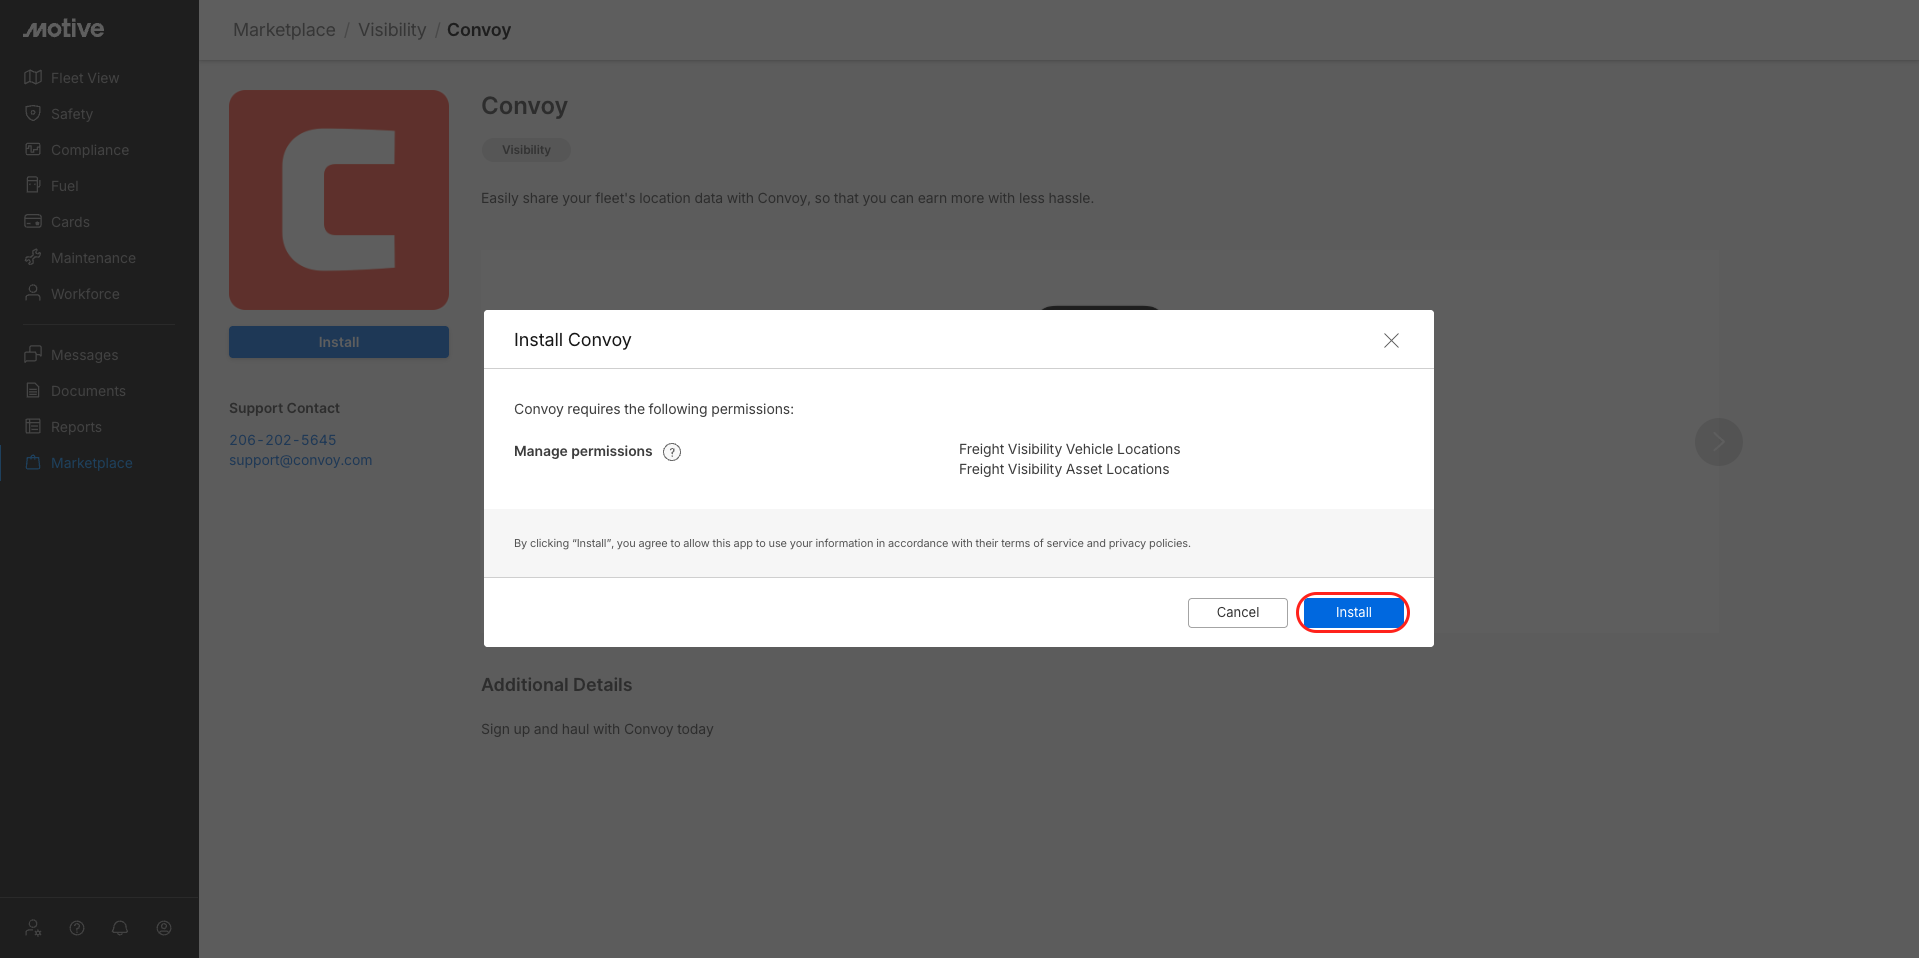Viewport: 1919px width, 958px height.
Task: Click the Maintenance wrench icon
Action: (33, 257)
